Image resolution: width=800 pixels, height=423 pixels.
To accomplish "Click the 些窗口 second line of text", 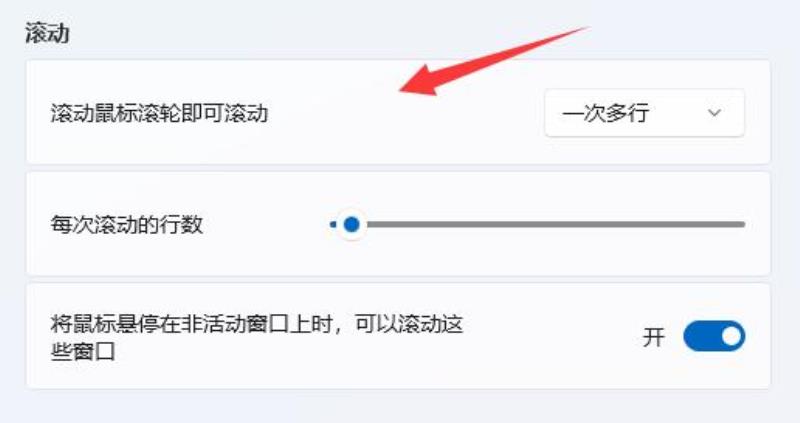I will (83, 351).
